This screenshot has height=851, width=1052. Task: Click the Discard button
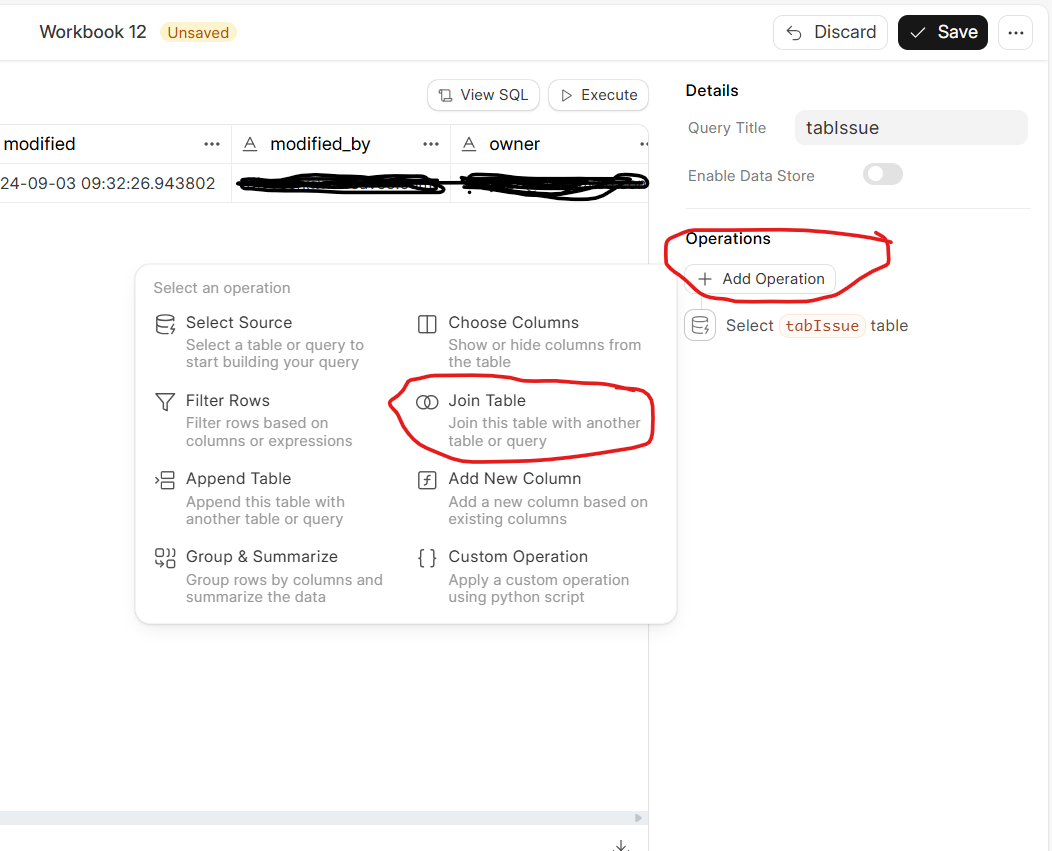pyautogui.click(x=830, y=32)
